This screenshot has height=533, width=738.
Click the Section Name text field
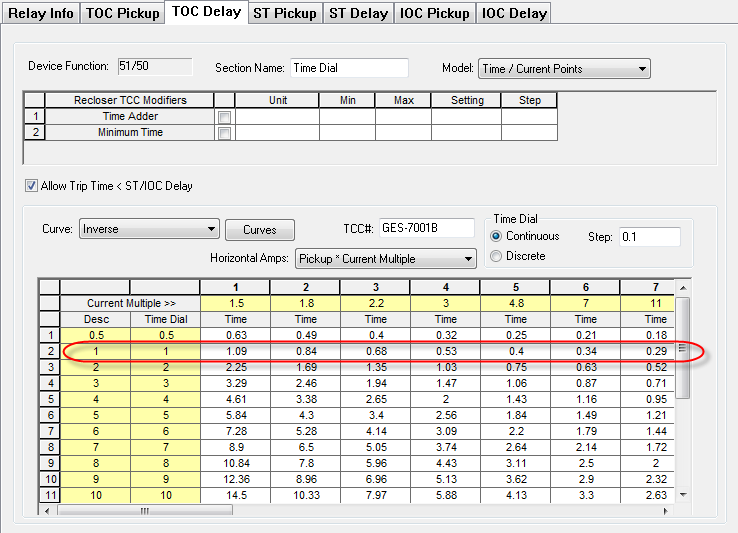[x=349, y=68]
